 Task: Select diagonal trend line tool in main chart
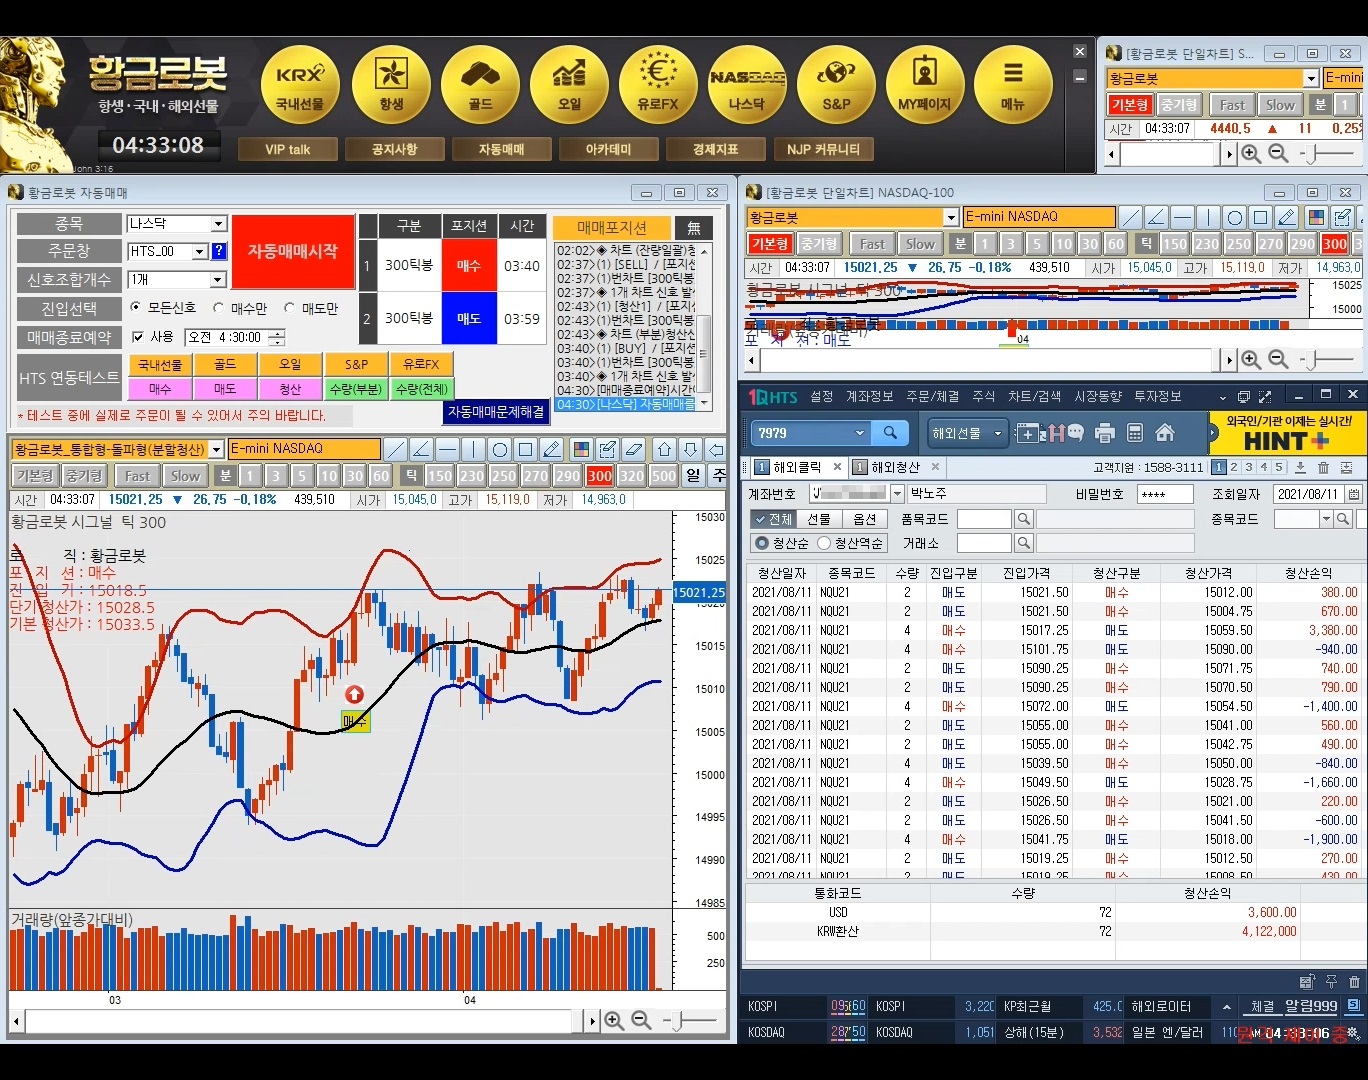click(396, 449)
